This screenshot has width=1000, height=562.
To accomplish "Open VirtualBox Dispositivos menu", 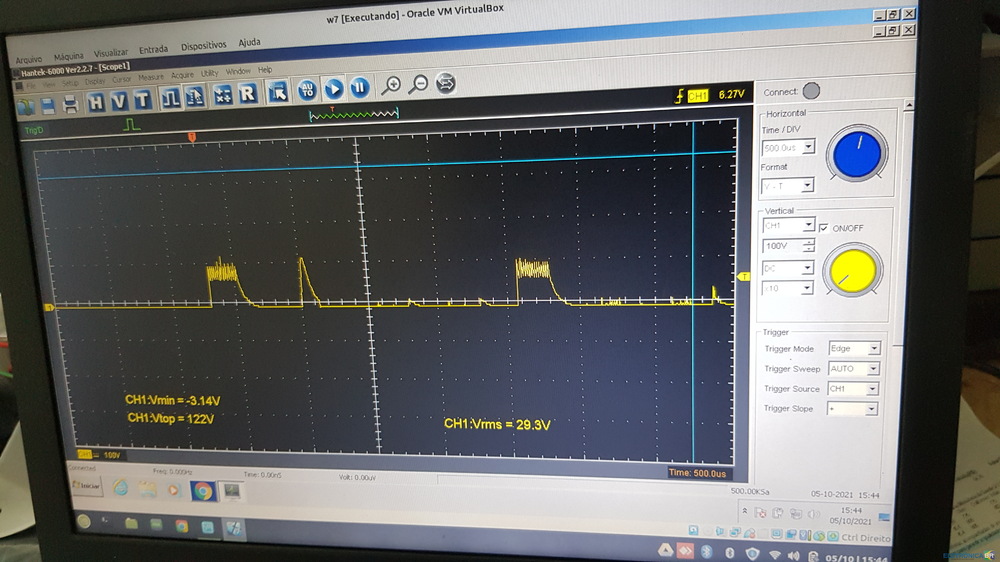I will coord(203,46).
